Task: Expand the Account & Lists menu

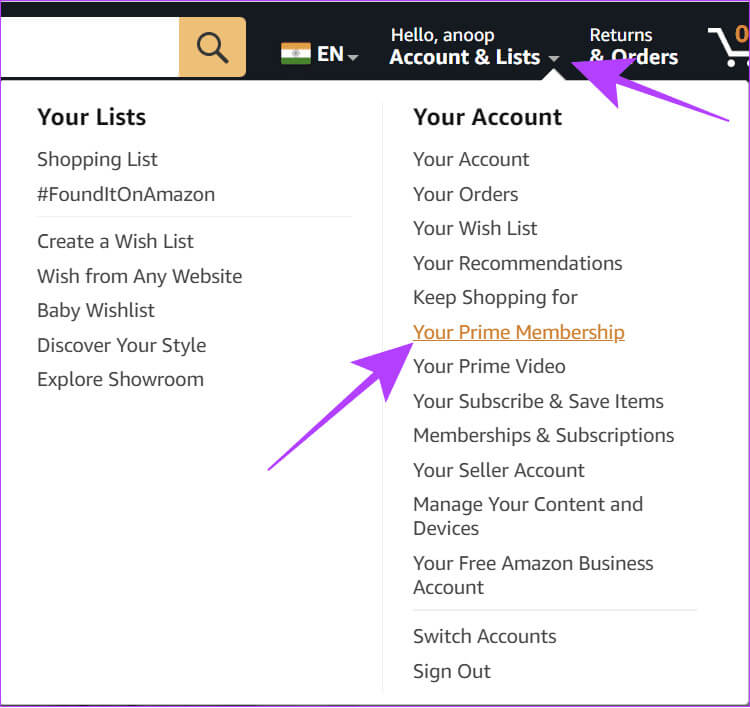Action: coord(474,46)
